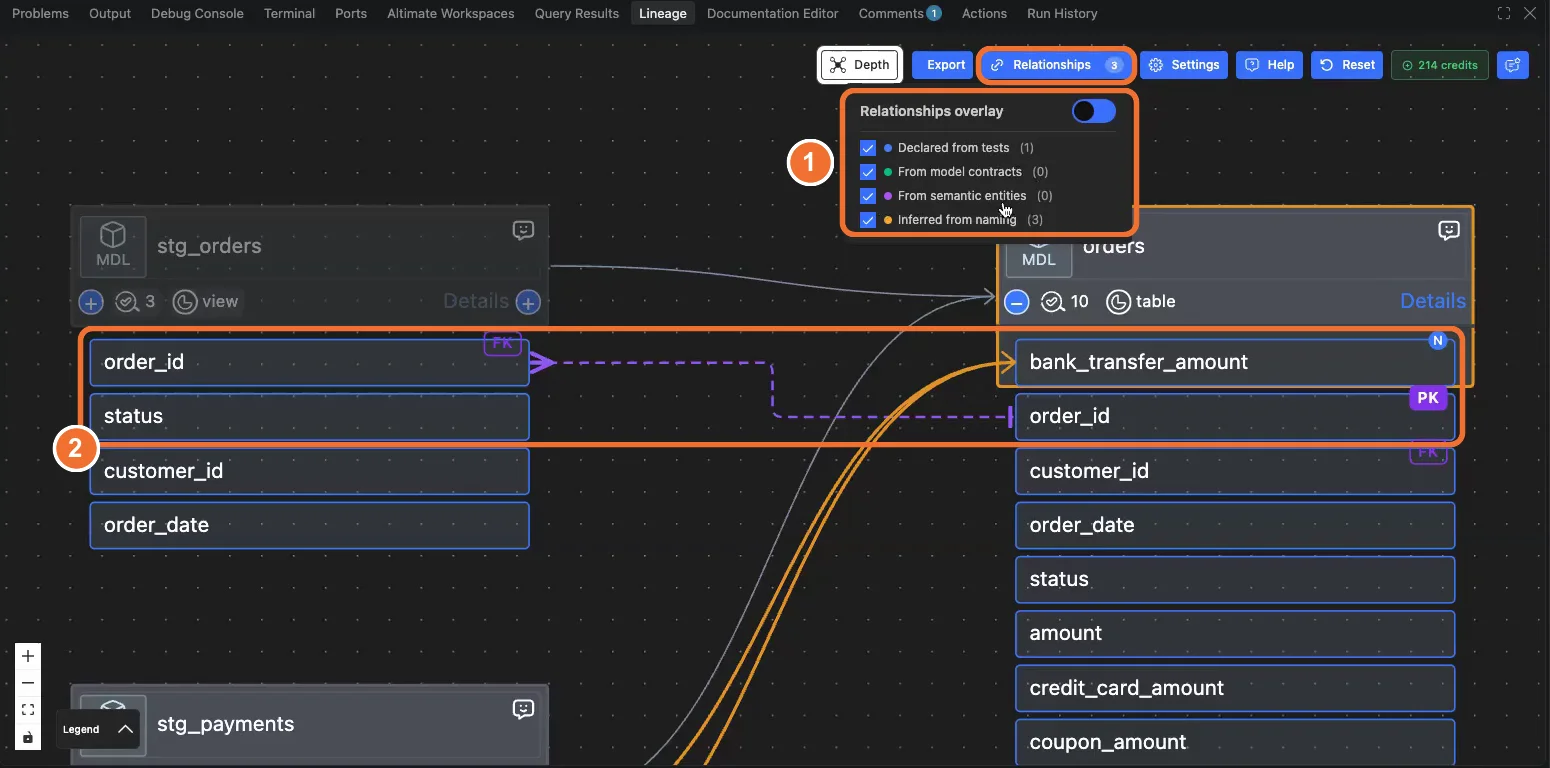1550x768 pixels.
Task: Click the Help button
Action: coord(1269,65)
